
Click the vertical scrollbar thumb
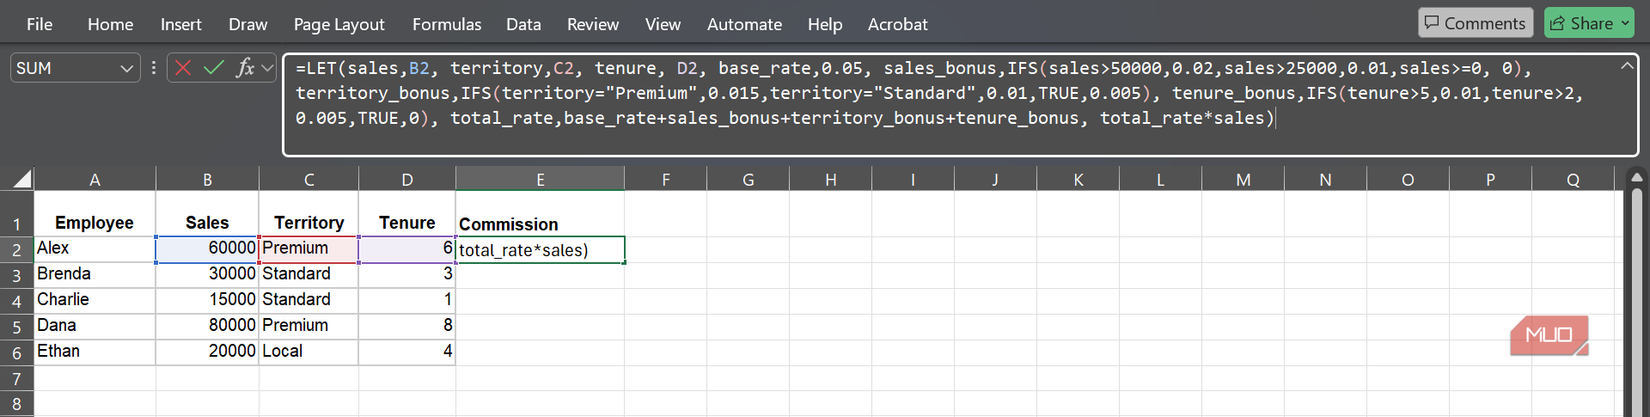coord(1637,300)
